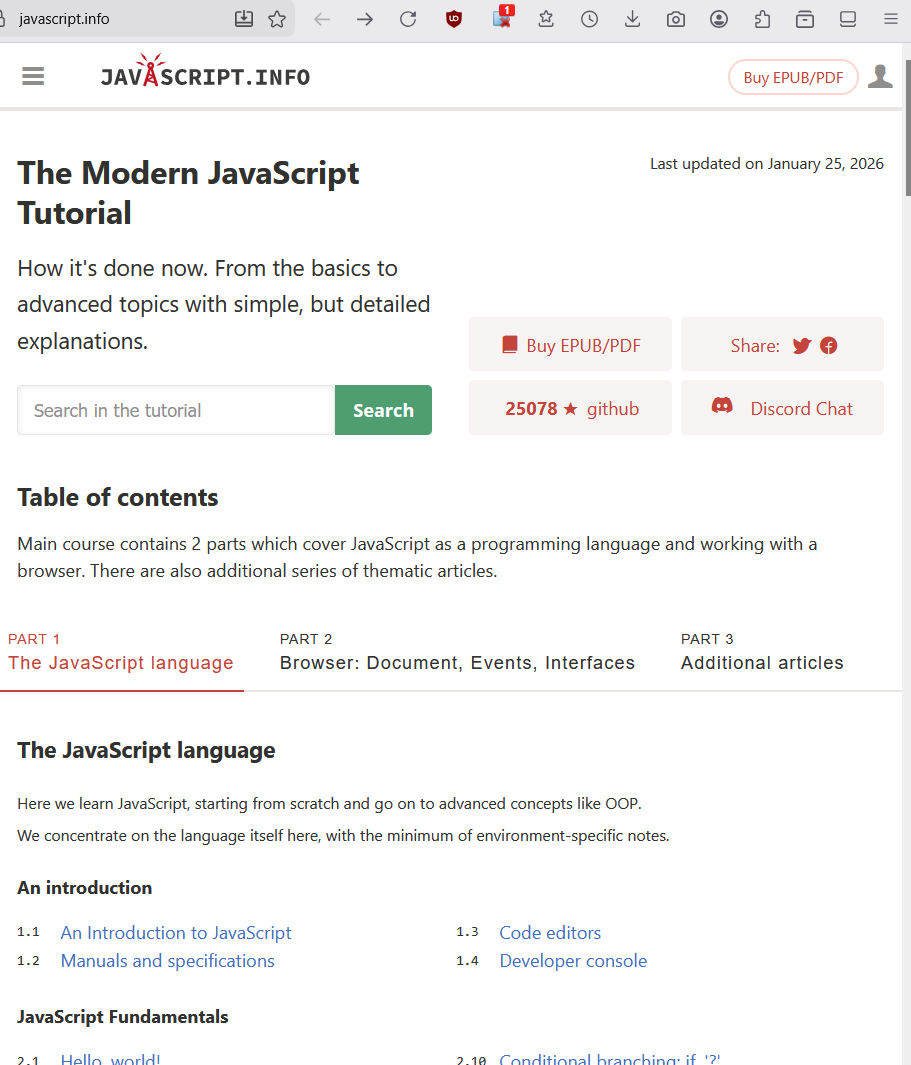Screen dimensions: 911x1065
Task: Open the site's hamburger navigation menu
Action: 32,76
